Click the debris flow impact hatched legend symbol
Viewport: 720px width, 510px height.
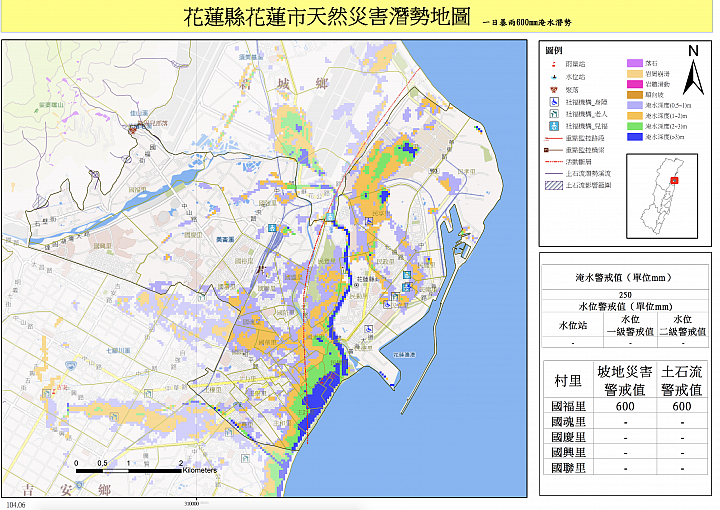coord(552,185)
